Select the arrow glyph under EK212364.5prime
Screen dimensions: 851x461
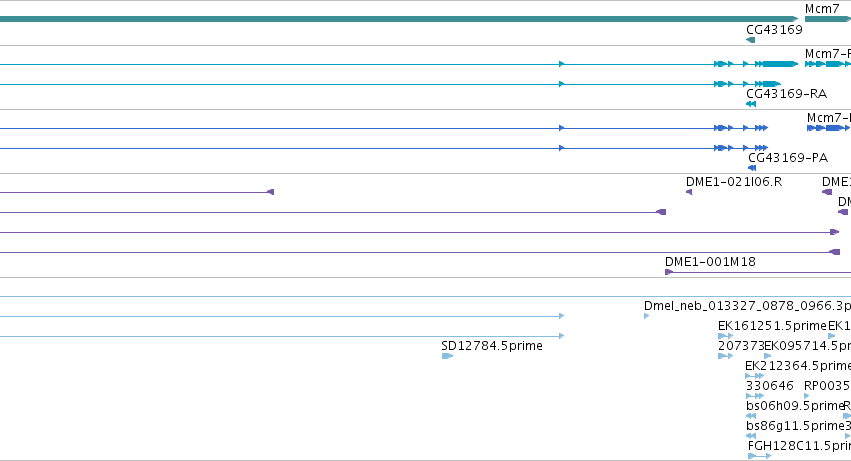[x=754, y=376]
